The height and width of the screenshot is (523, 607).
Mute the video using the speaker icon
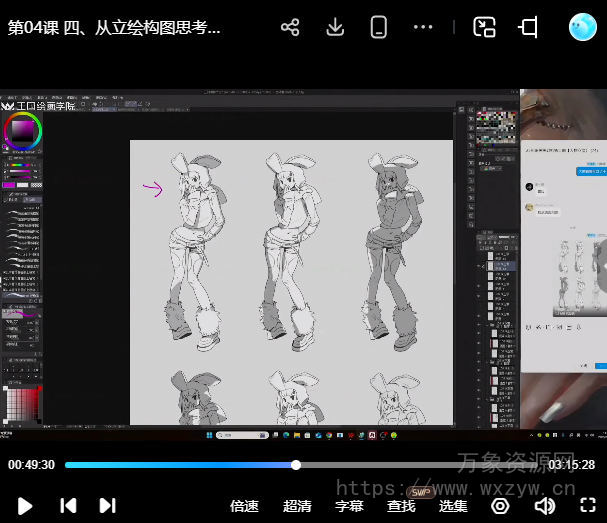point(544,506)
